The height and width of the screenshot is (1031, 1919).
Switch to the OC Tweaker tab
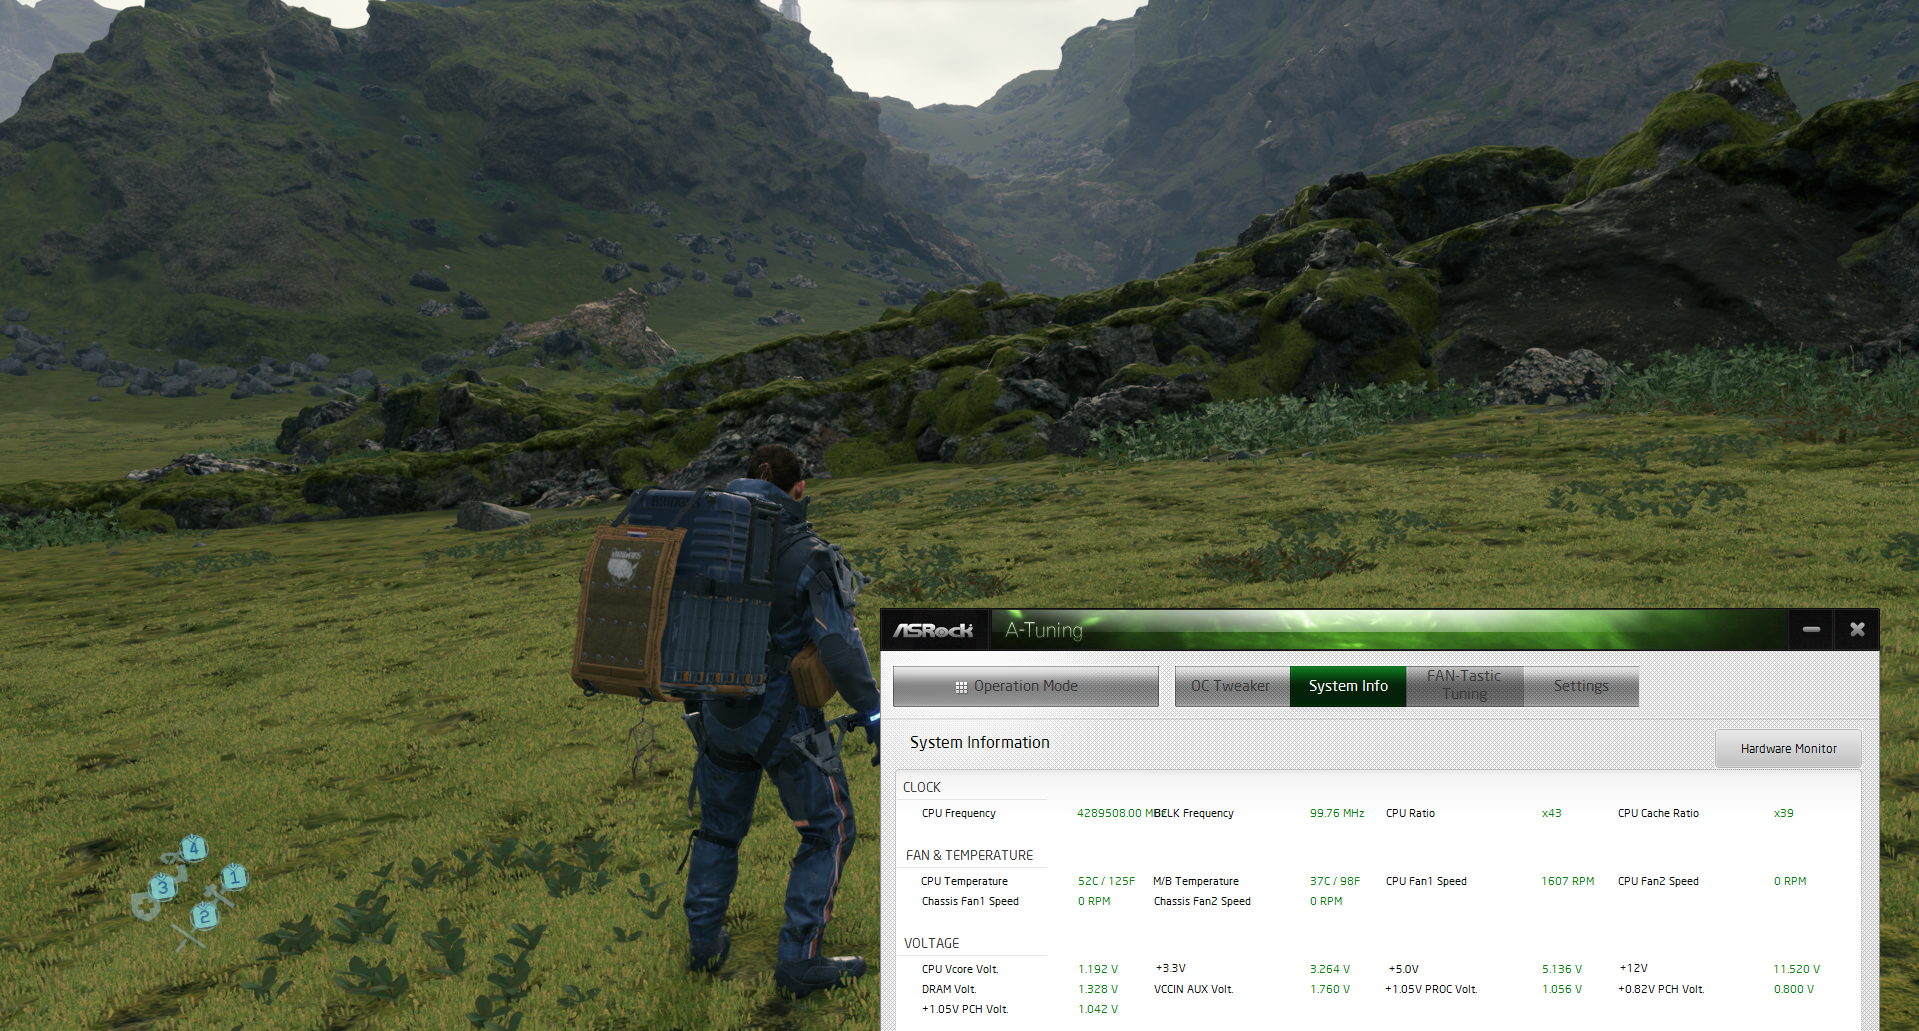tap(1232, 686)
